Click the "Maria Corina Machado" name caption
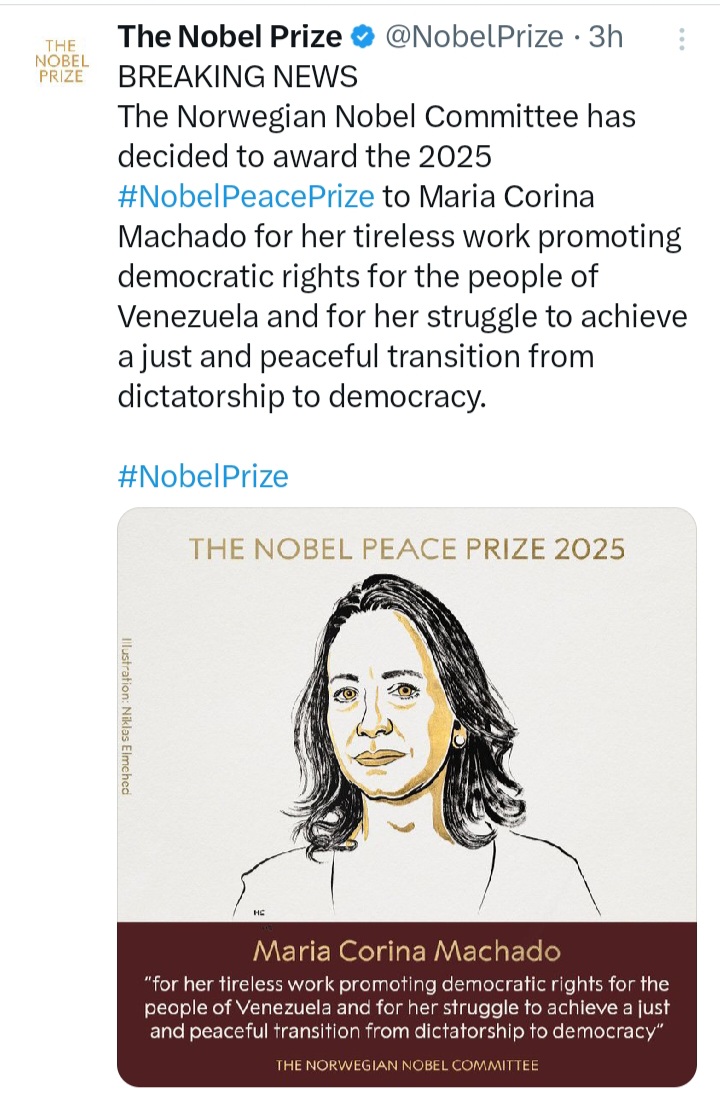Image resolution: width=720 pixels, height=1095 pixels. (x=407, y=949)
